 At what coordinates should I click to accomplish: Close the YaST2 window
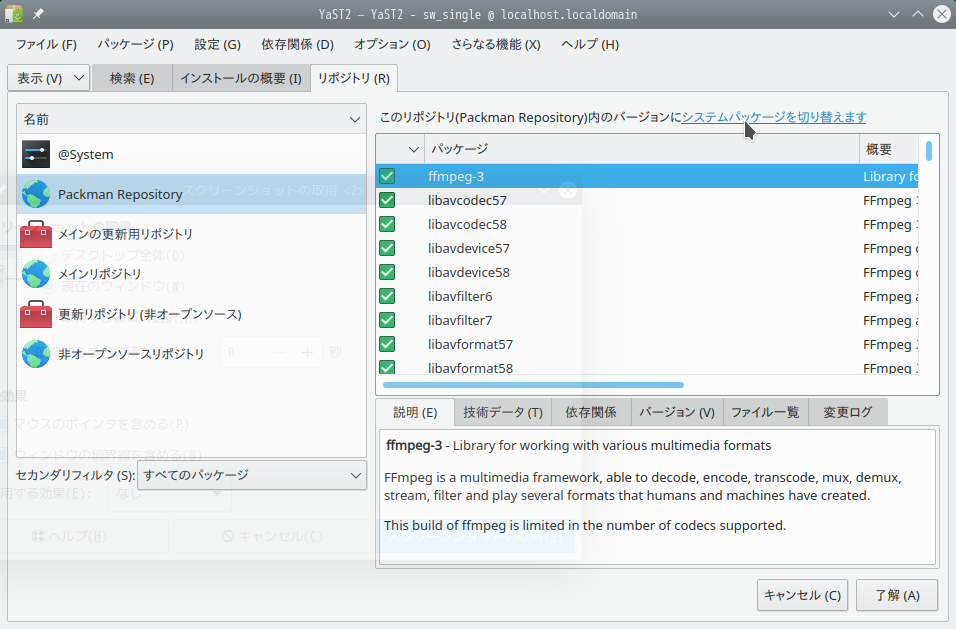pyautogui.click(x=942, y=14)
